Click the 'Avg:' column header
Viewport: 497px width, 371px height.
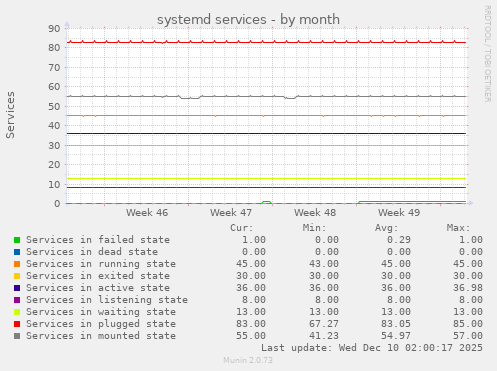pos(387,228)
